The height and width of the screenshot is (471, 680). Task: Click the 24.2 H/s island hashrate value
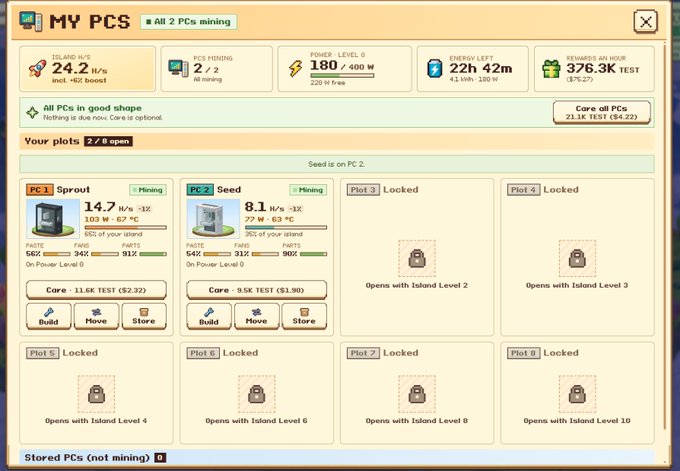pos(79,69)
